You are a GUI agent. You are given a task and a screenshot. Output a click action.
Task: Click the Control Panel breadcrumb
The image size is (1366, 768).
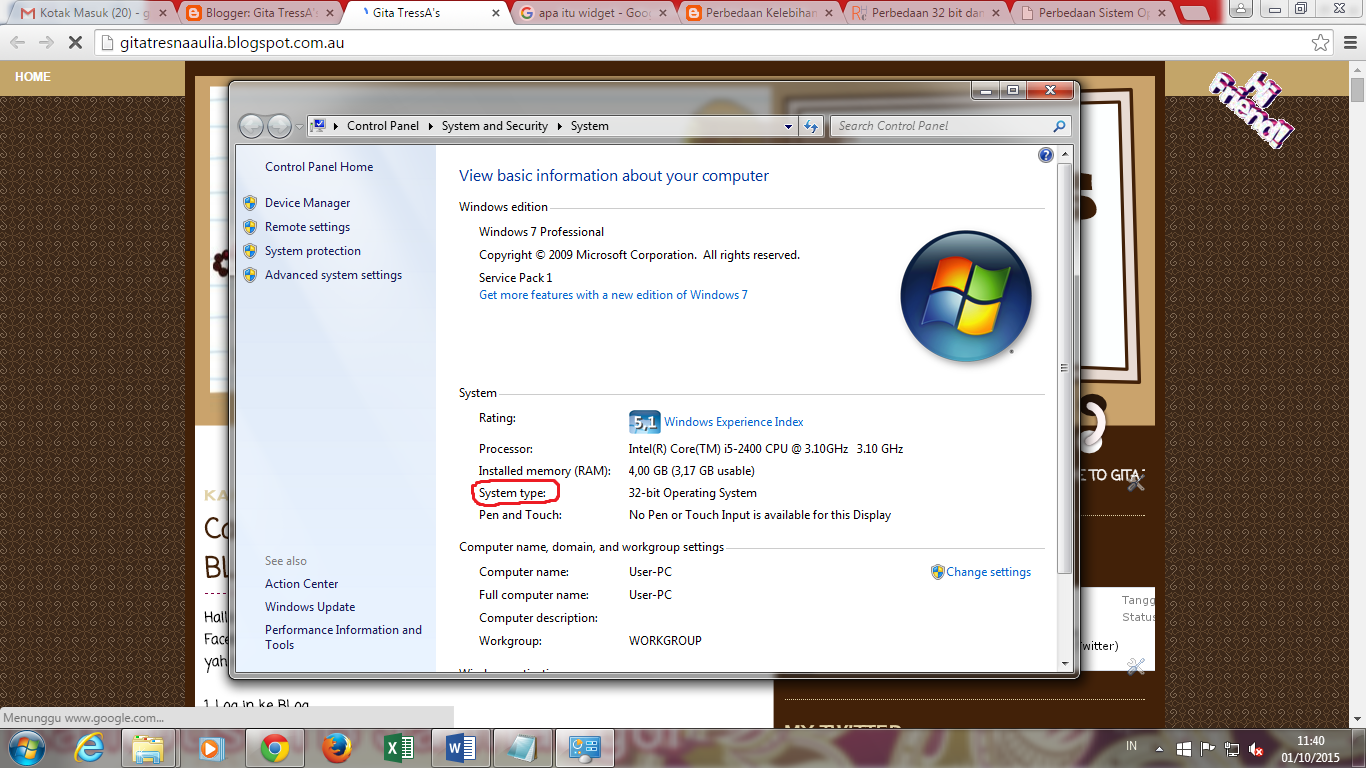(x=383, y=126)
